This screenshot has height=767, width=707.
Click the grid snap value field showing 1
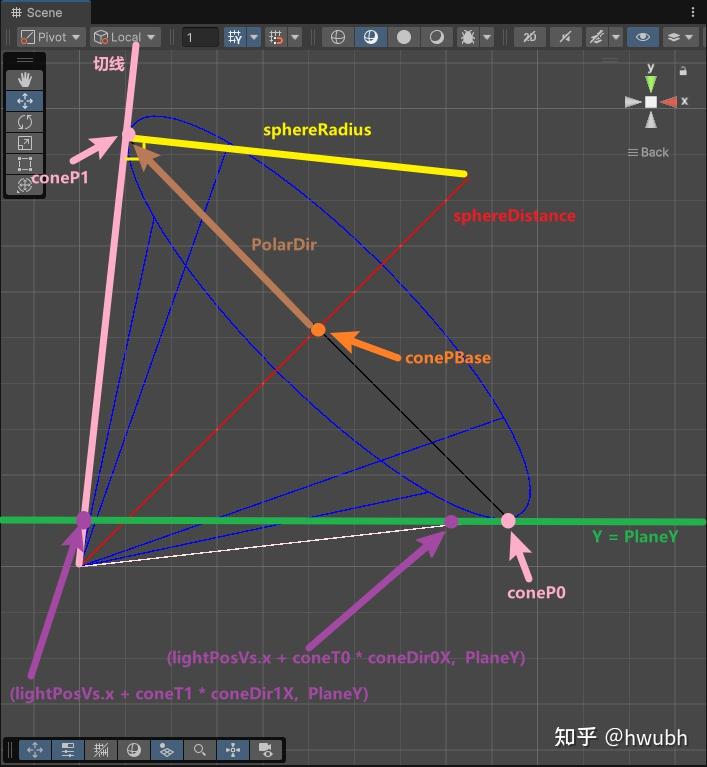pos(200,37)
